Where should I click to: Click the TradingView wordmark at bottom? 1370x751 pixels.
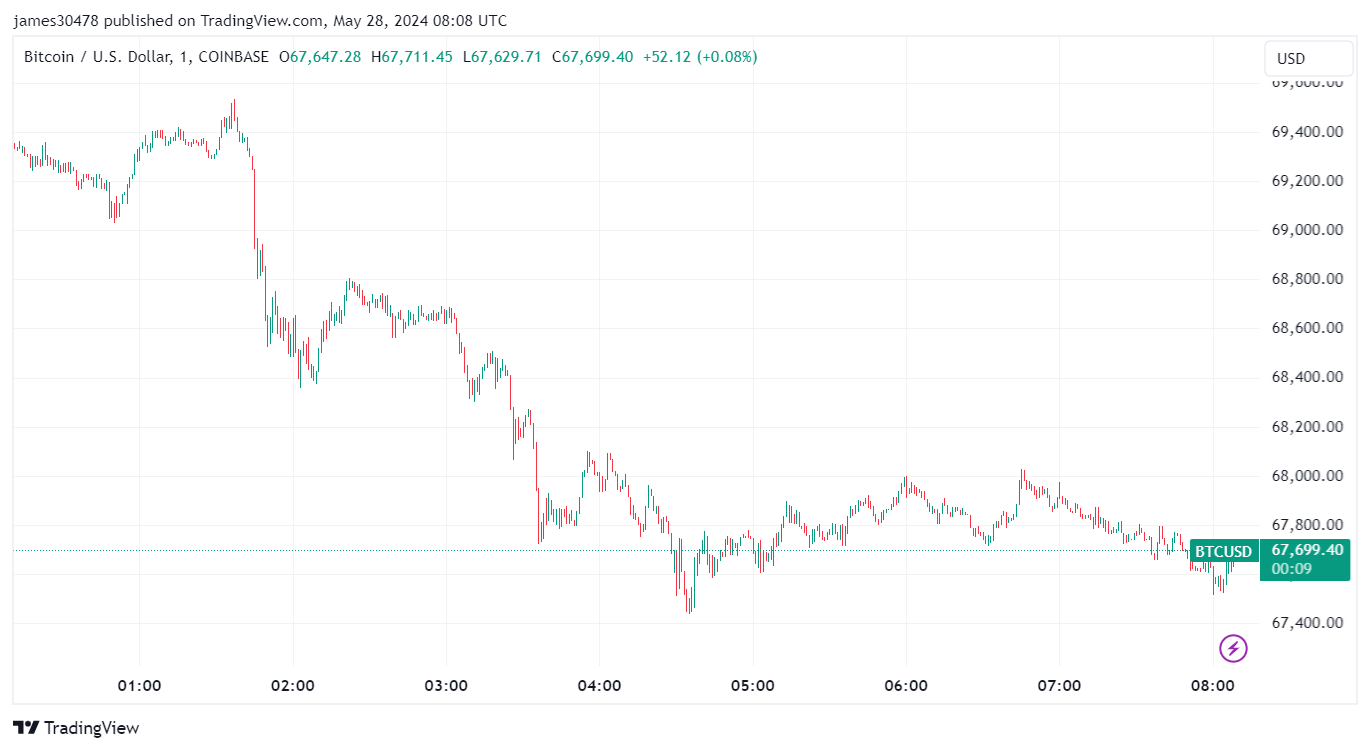[x=92, y=728]
